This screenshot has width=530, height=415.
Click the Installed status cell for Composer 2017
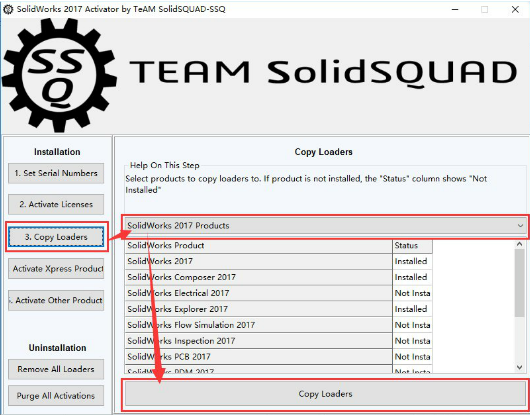coord(412,277)
